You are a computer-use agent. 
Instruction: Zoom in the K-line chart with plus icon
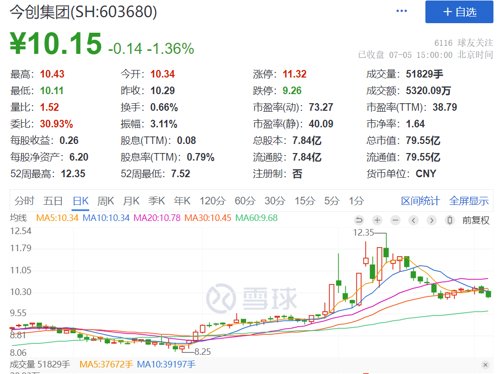(x=377, y=220)
